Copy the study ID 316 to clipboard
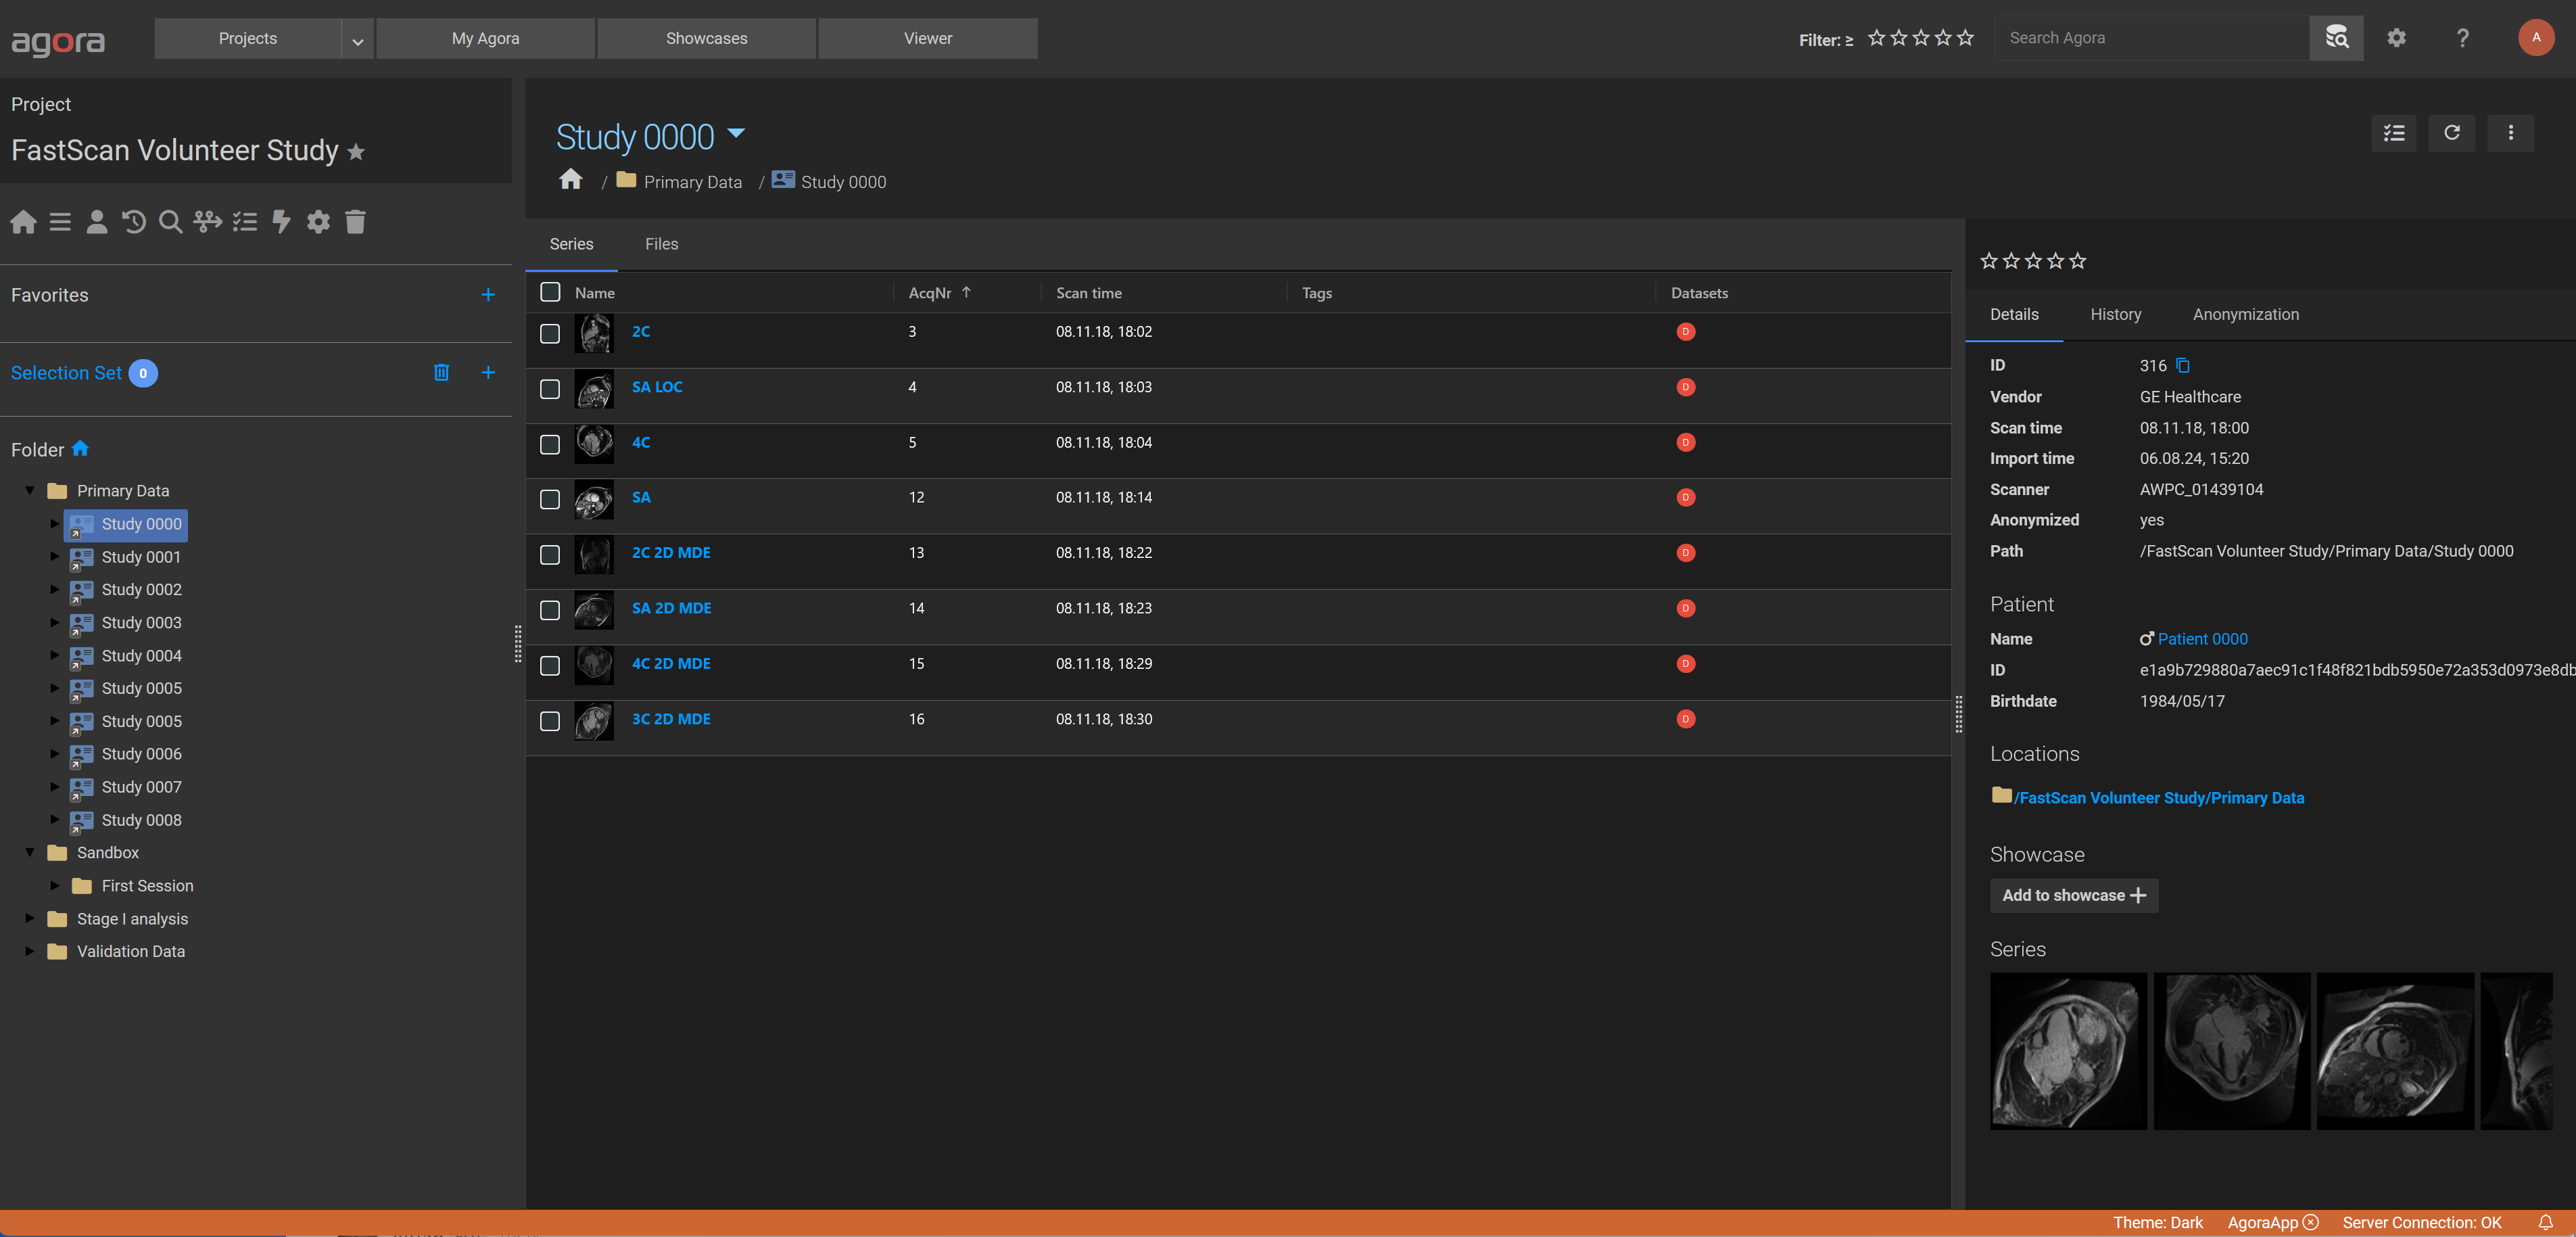The image size is (2576, 1237). 2183,366
